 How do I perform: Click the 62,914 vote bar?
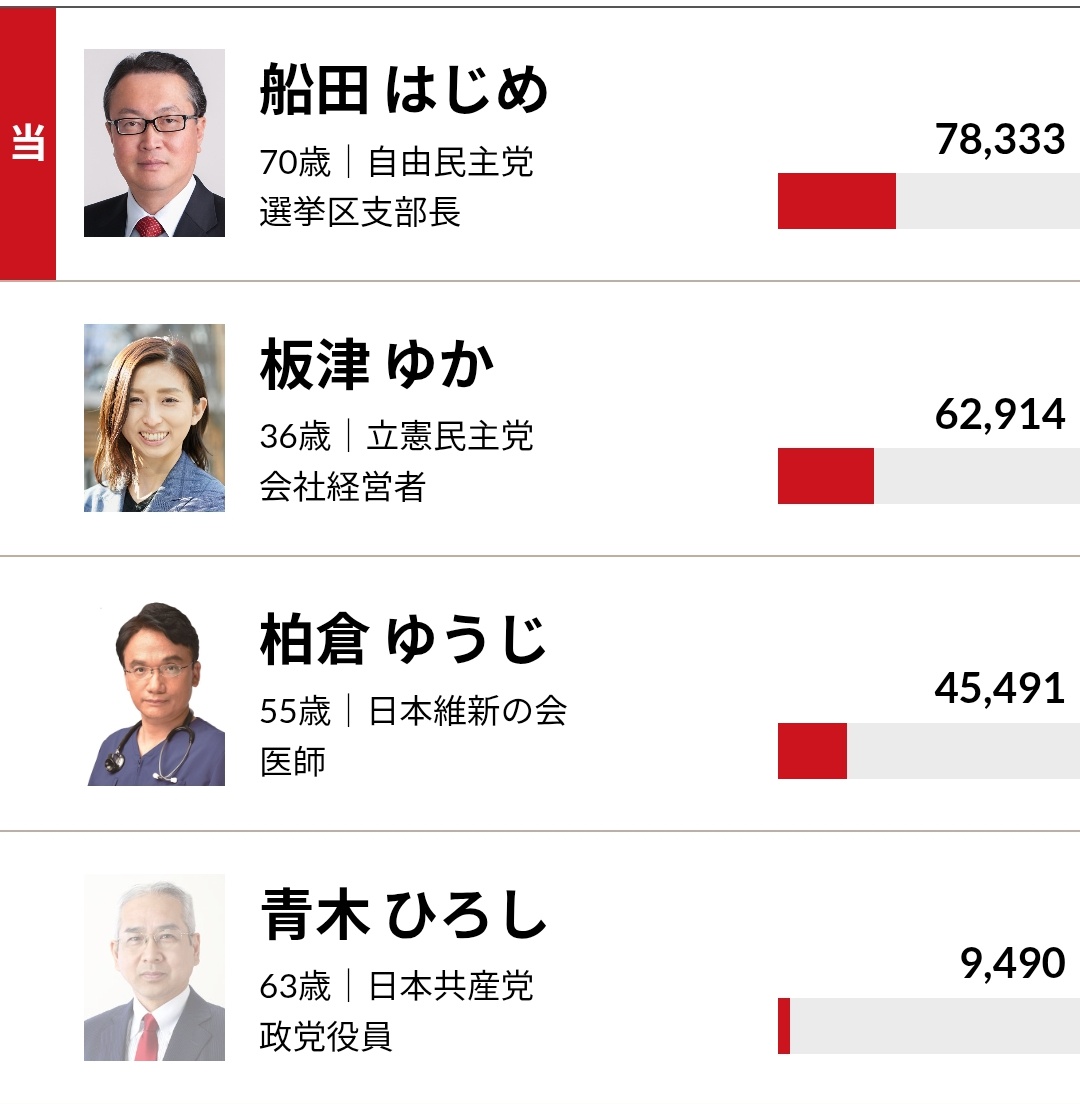pyautogui.click(x=928, y=476)
